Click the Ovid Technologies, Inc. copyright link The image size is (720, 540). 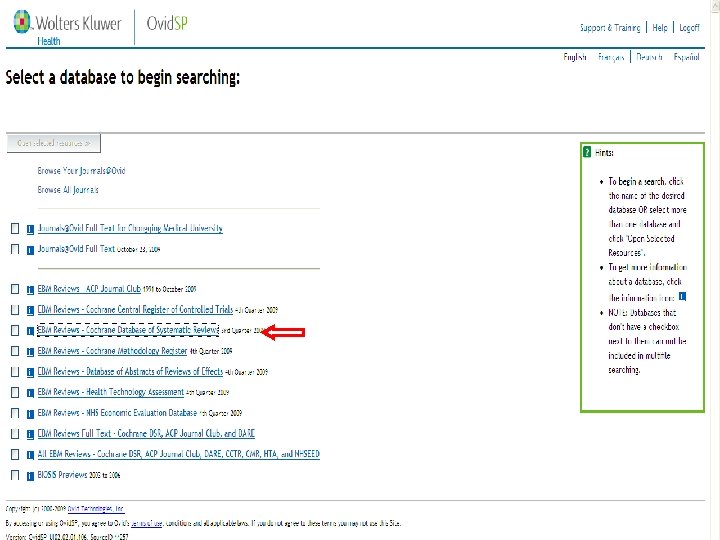[96, 509]
